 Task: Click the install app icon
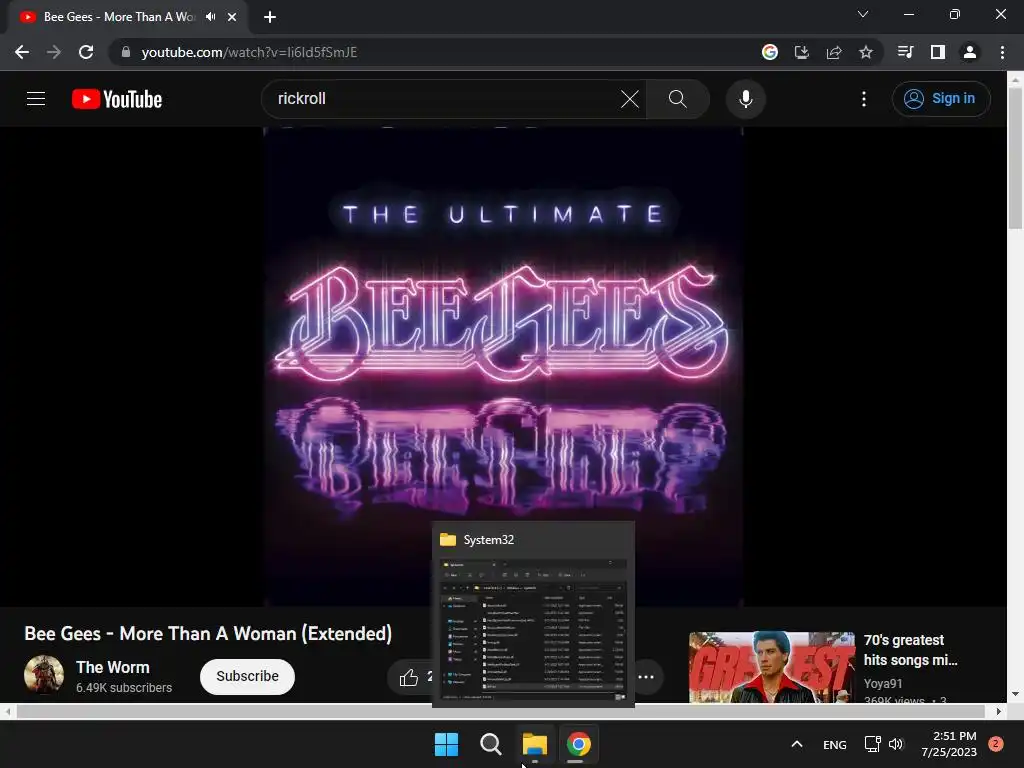pos(802,52)
